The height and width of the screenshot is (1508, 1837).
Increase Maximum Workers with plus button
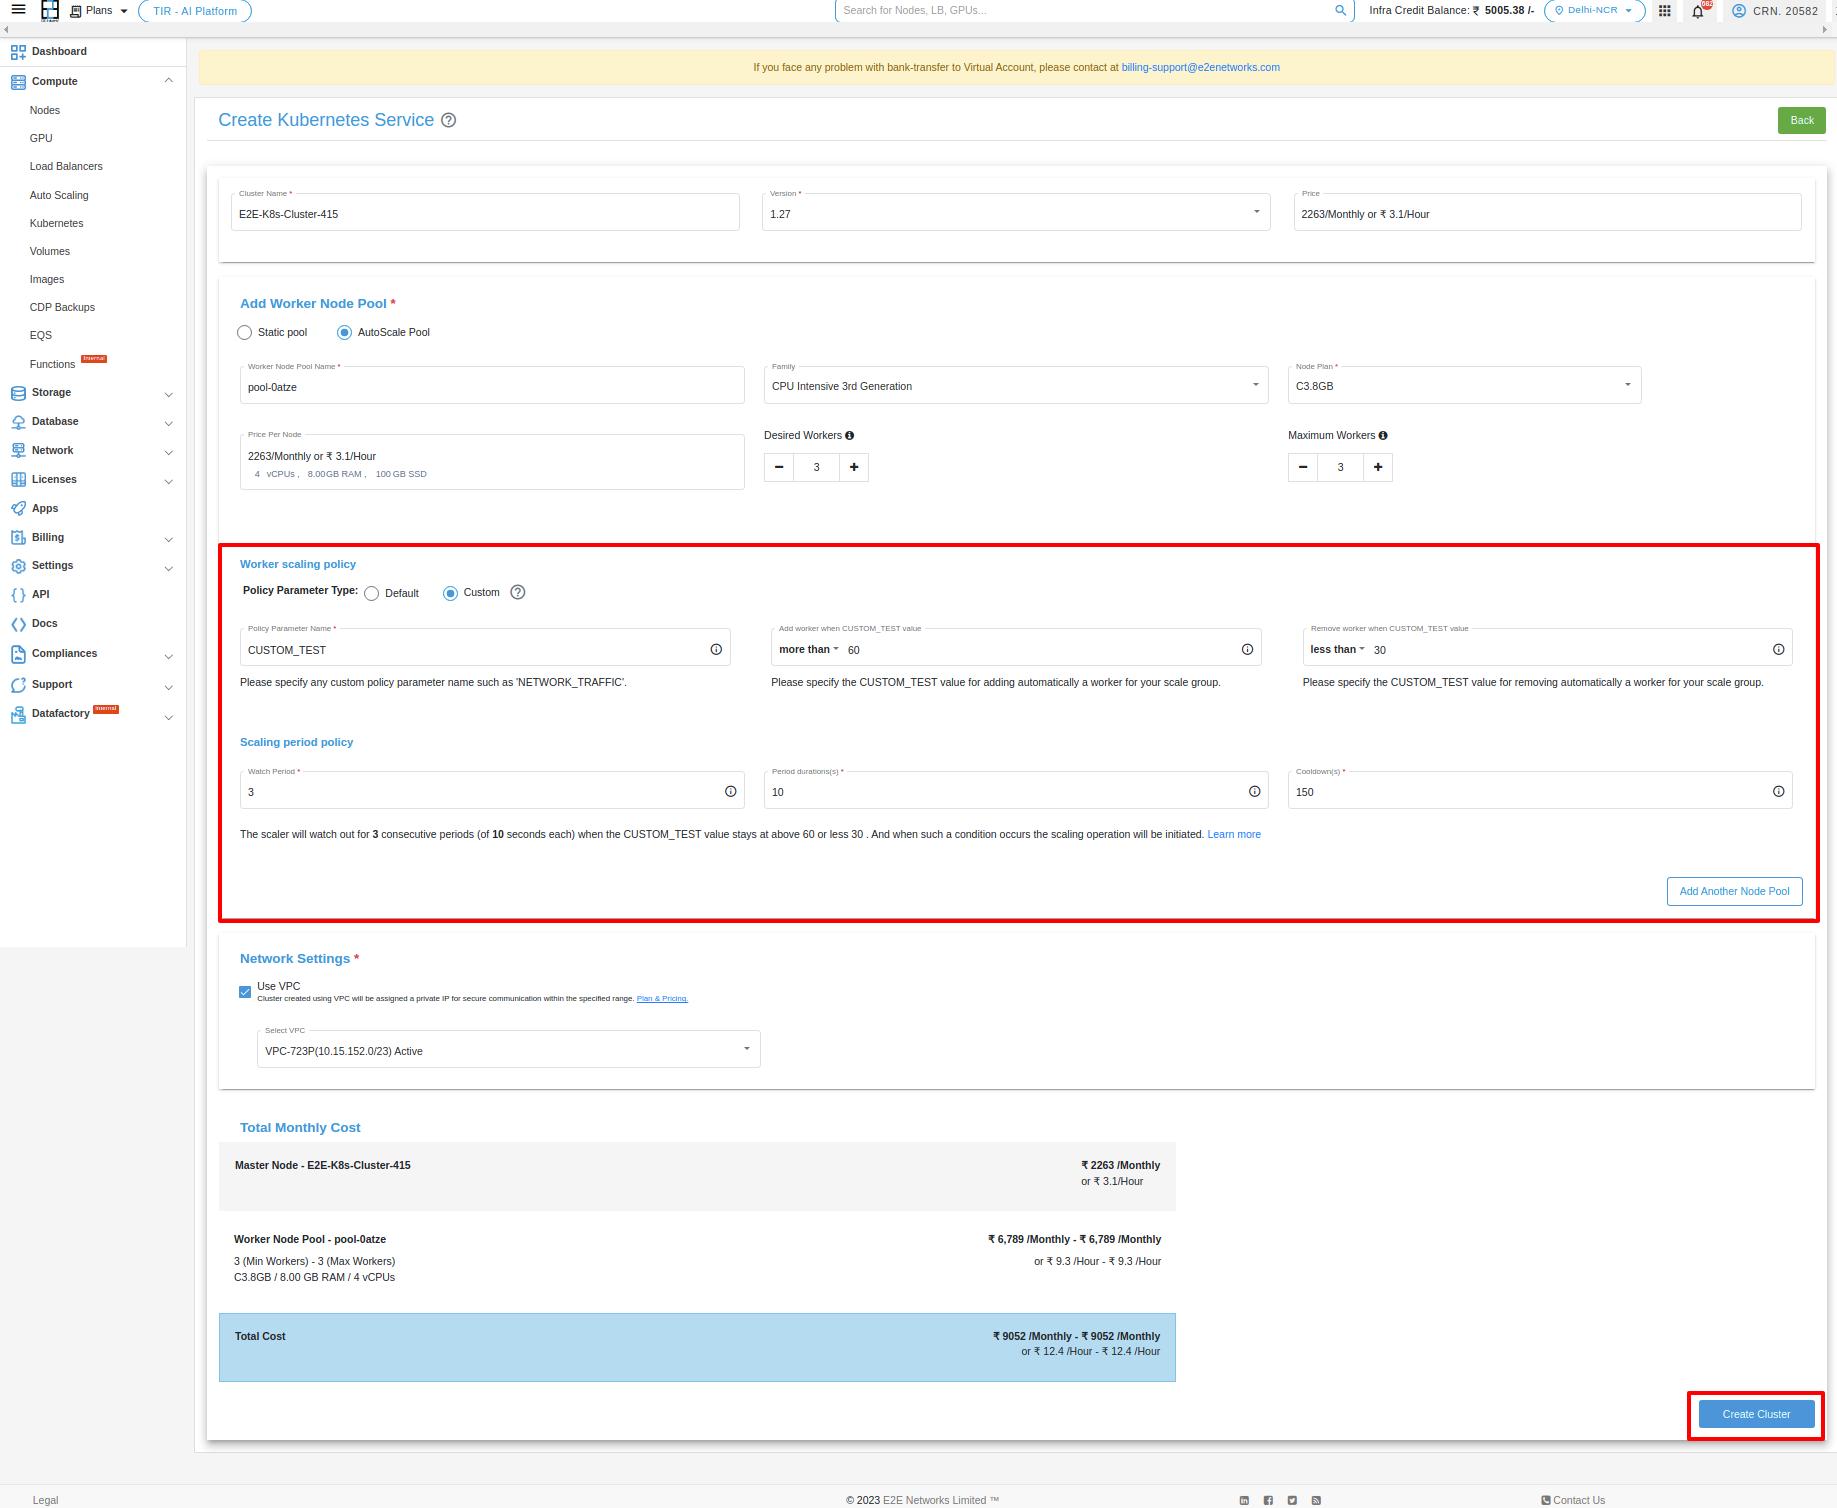pos(1378,467)
